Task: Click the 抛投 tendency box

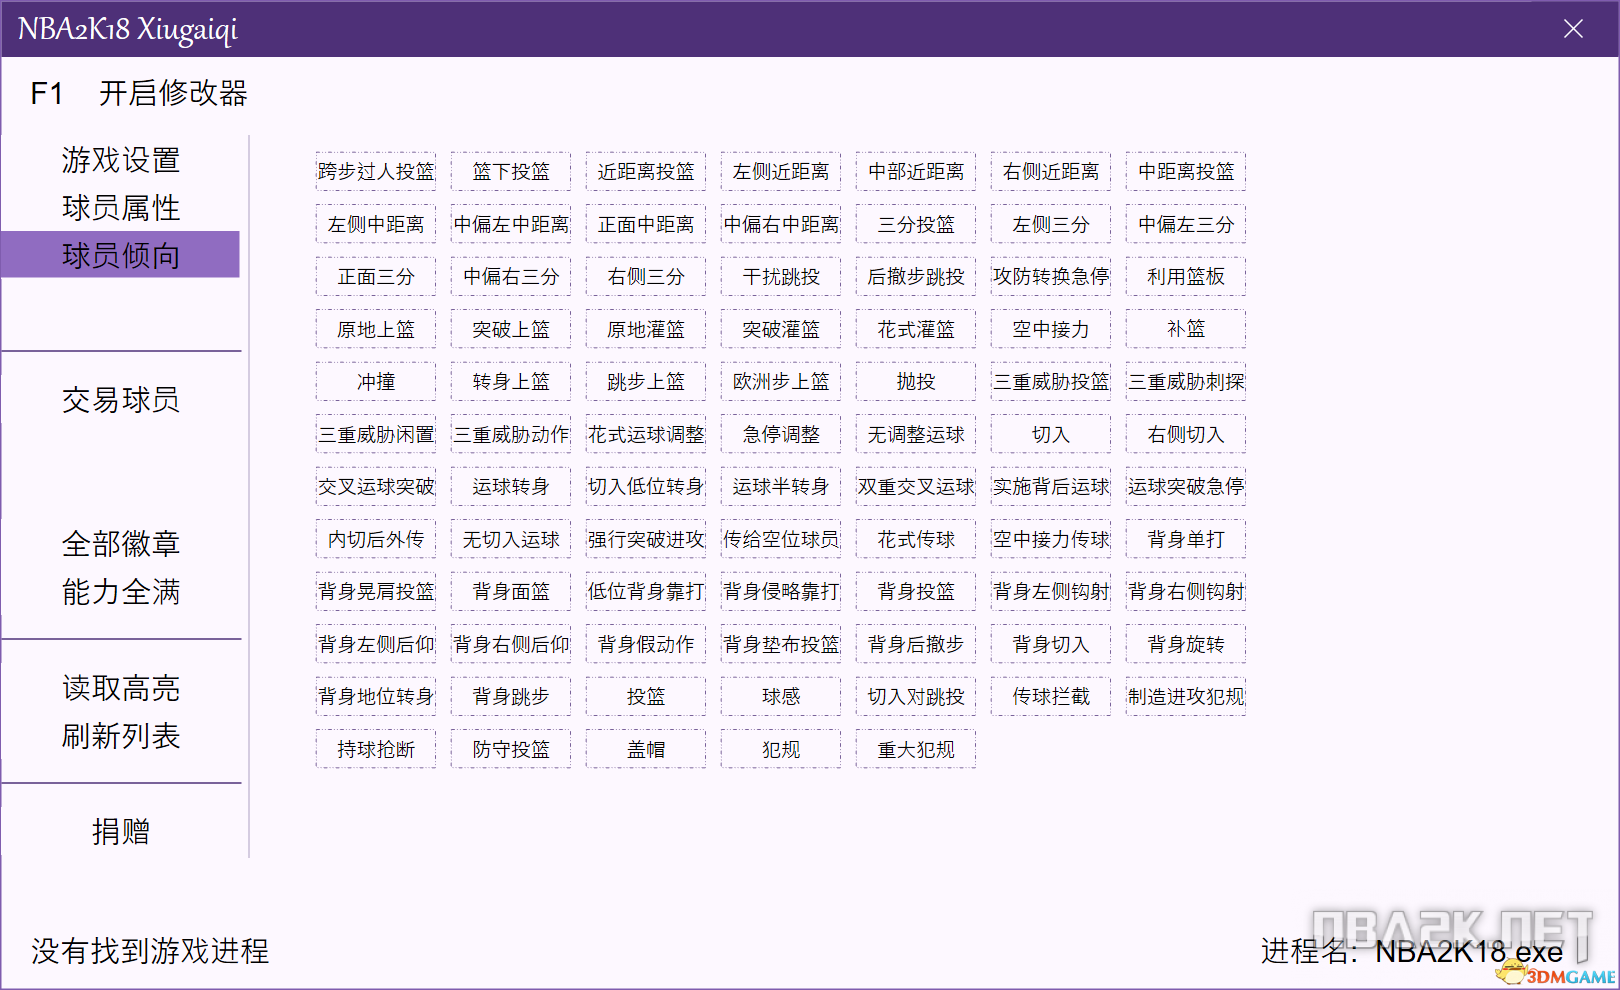Action: click(x=916, y=381)
